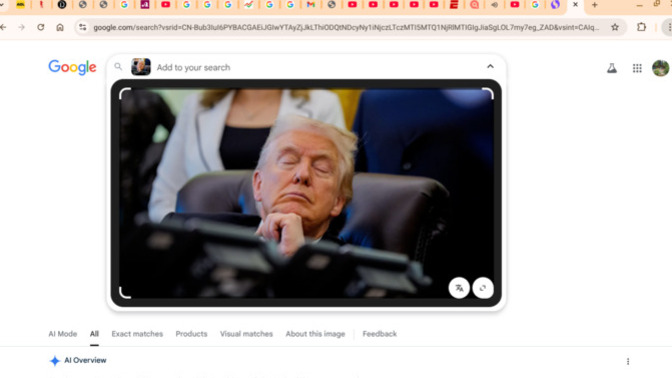Screen dimensions: 672x378
Task: Click the search magnifier icon
Action: pos(118,66)
